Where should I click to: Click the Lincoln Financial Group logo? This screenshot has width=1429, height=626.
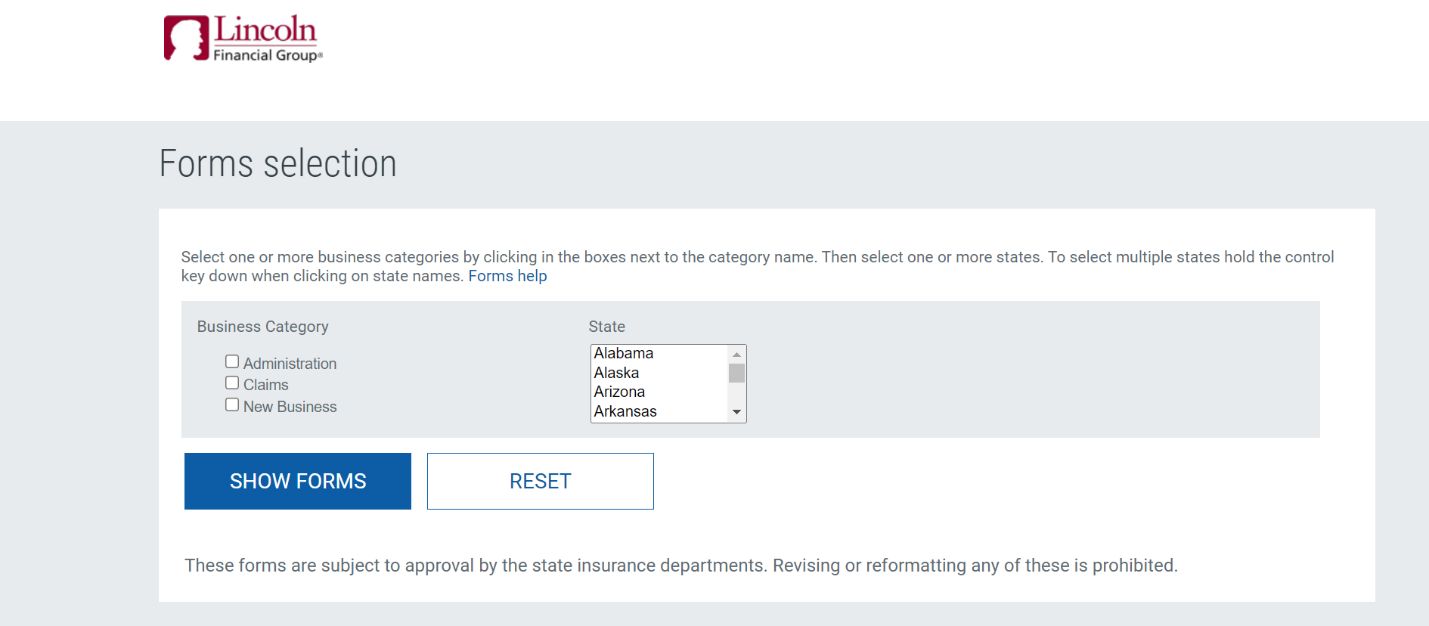(x=243, y=40)
